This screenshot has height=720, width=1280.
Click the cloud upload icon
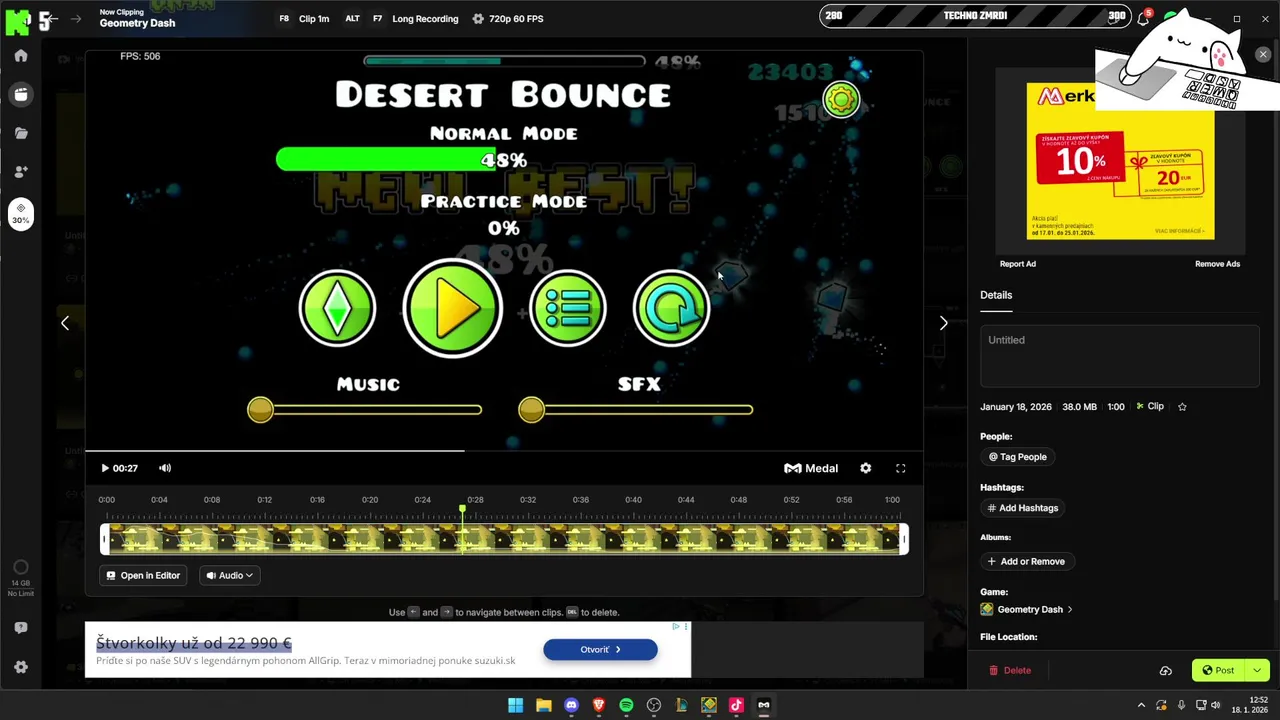[1166, 671]
